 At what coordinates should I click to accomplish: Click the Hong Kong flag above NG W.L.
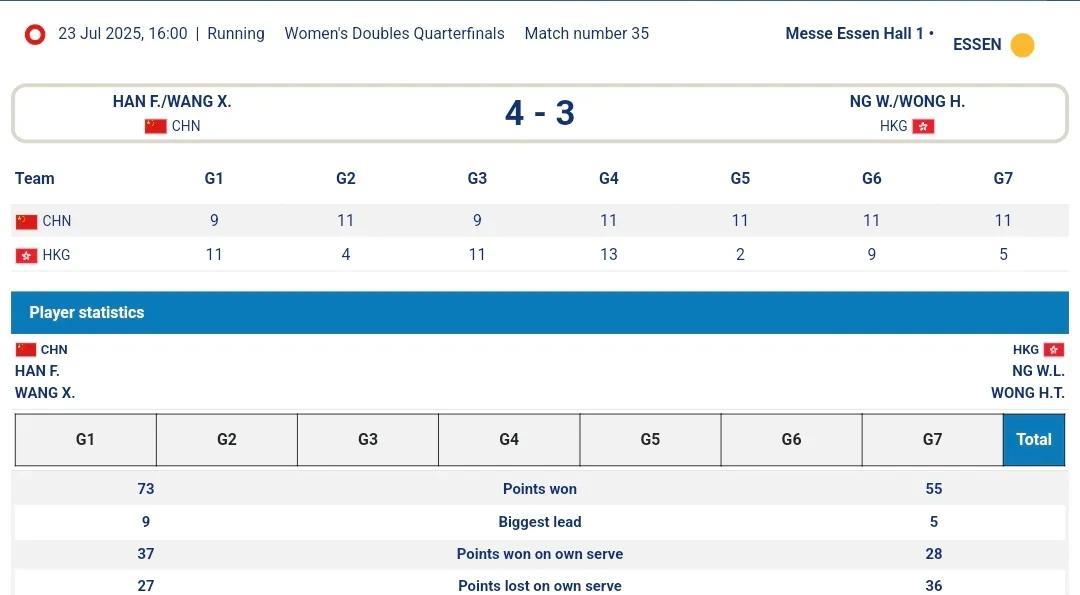1053,350
